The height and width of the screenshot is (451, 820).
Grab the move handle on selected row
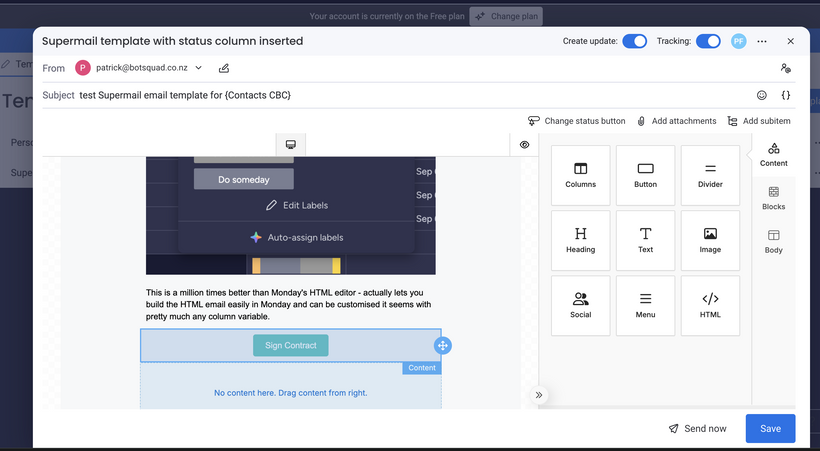442,345
